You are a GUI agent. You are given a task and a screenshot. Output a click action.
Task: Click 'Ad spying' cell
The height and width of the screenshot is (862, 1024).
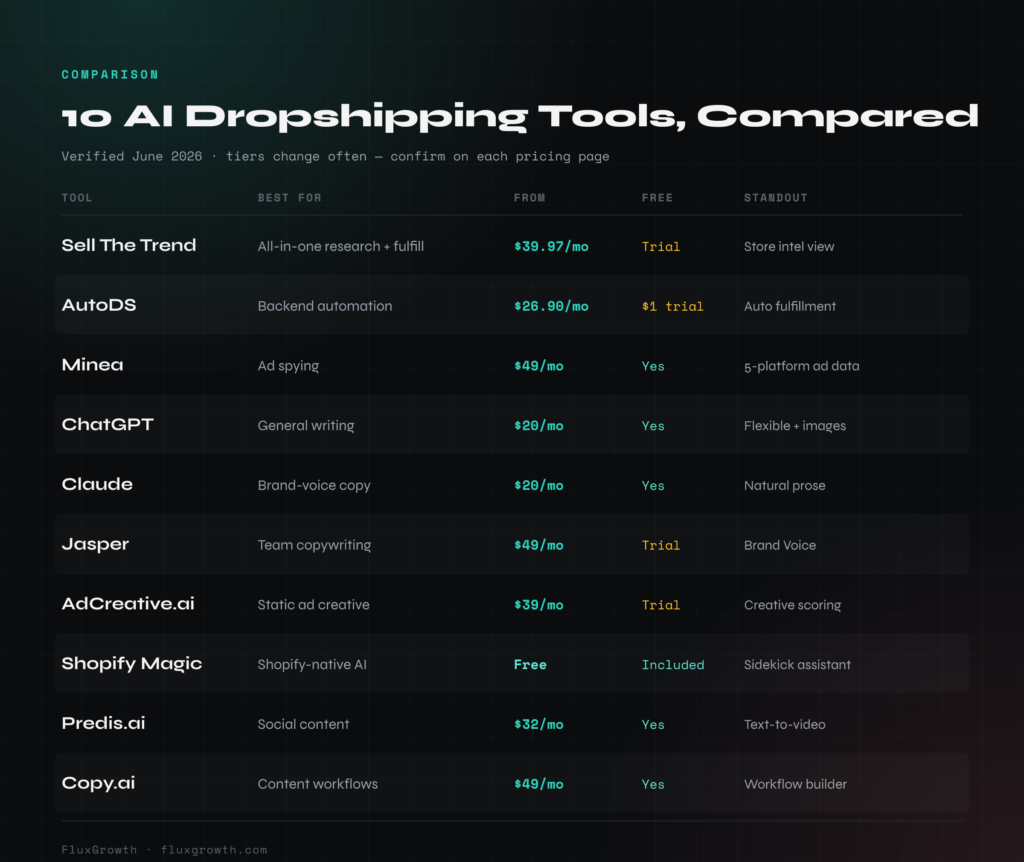(288, 366)
